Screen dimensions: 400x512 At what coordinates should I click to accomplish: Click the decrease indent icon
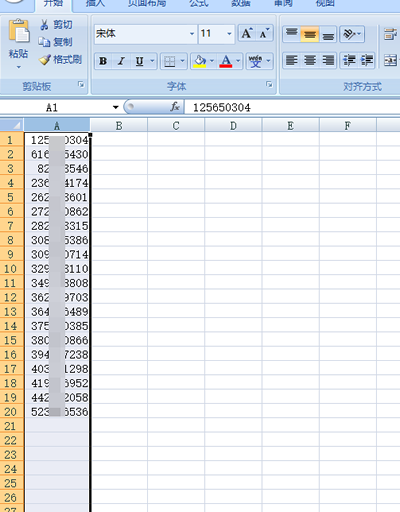click(349, 61)
